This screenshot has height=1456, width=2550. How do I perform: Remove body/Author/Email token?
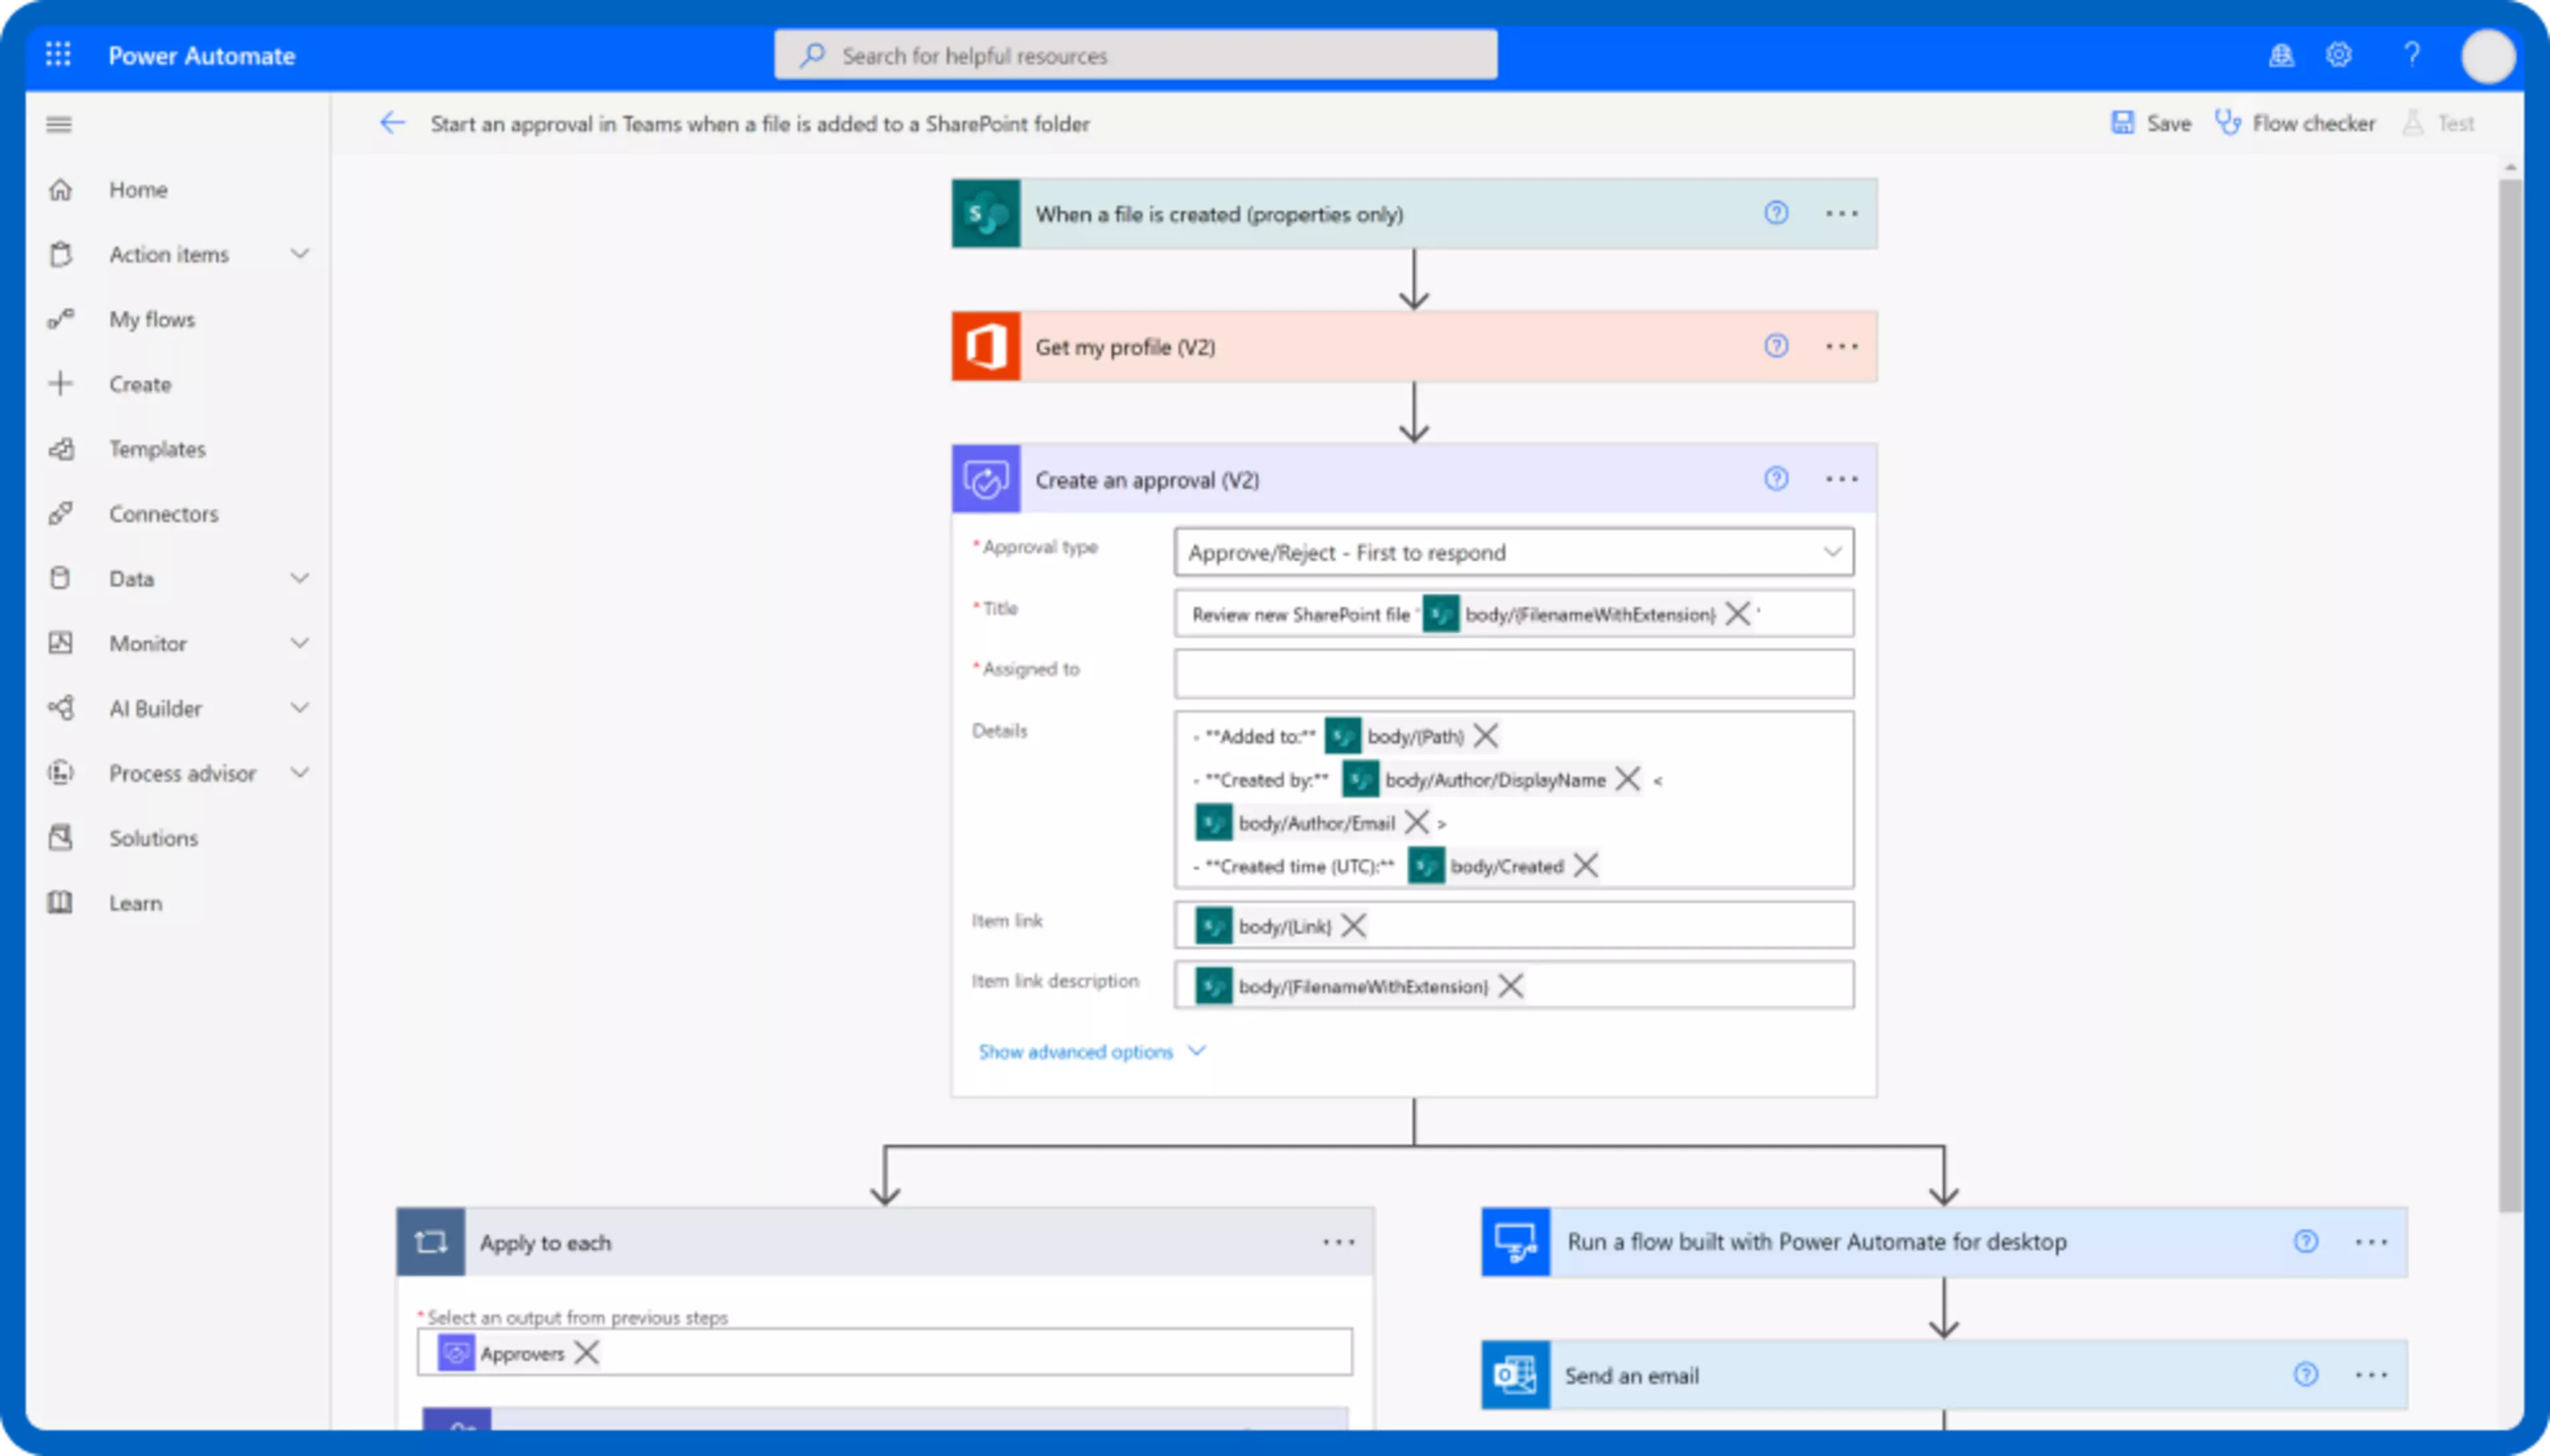pos(1417,822)
